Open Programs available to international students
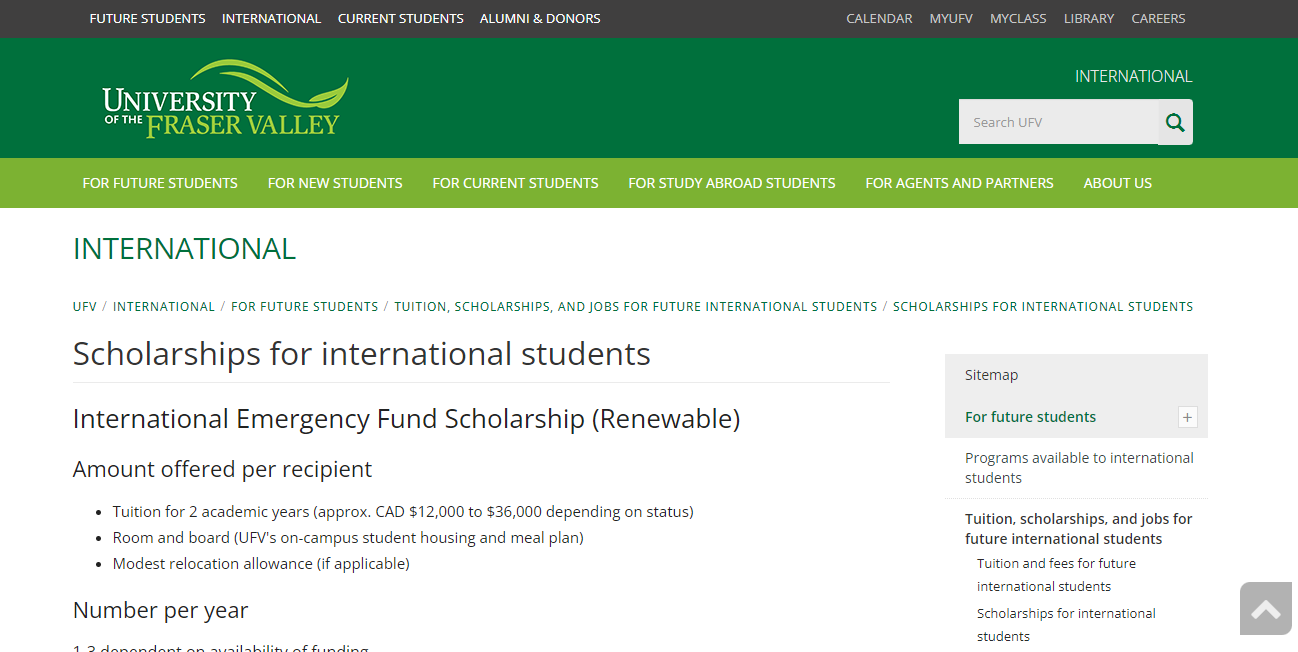The height and width of the screenshot is (652, 1298). click(1079, 468)
